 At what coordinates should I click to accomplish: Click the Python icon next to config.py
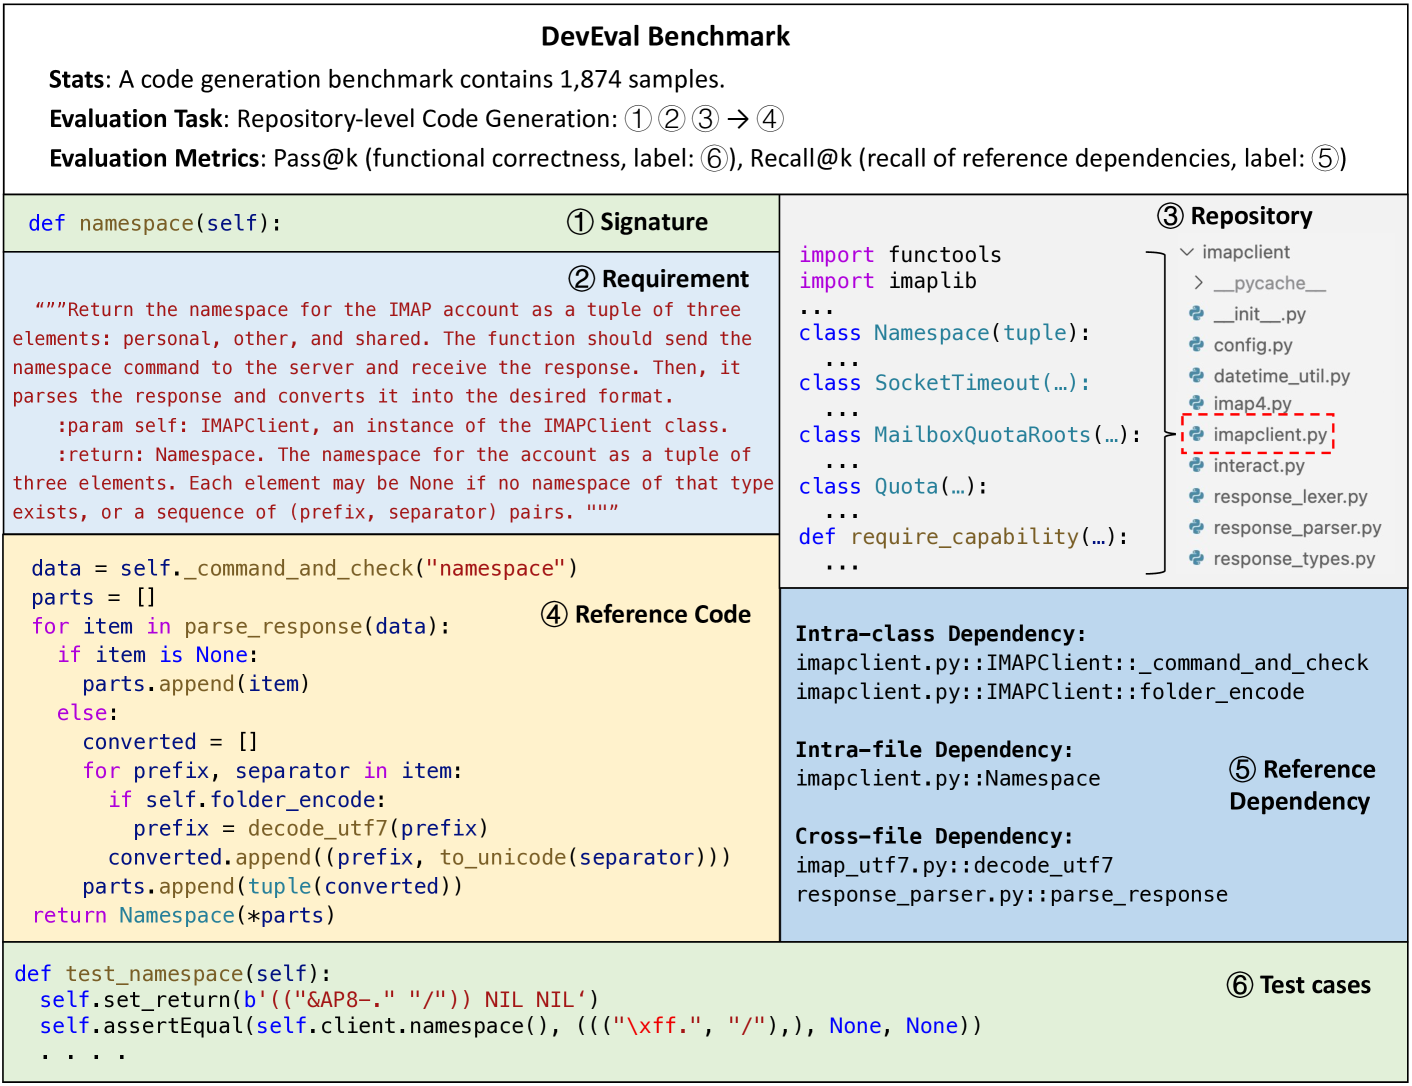(1196, 345)
